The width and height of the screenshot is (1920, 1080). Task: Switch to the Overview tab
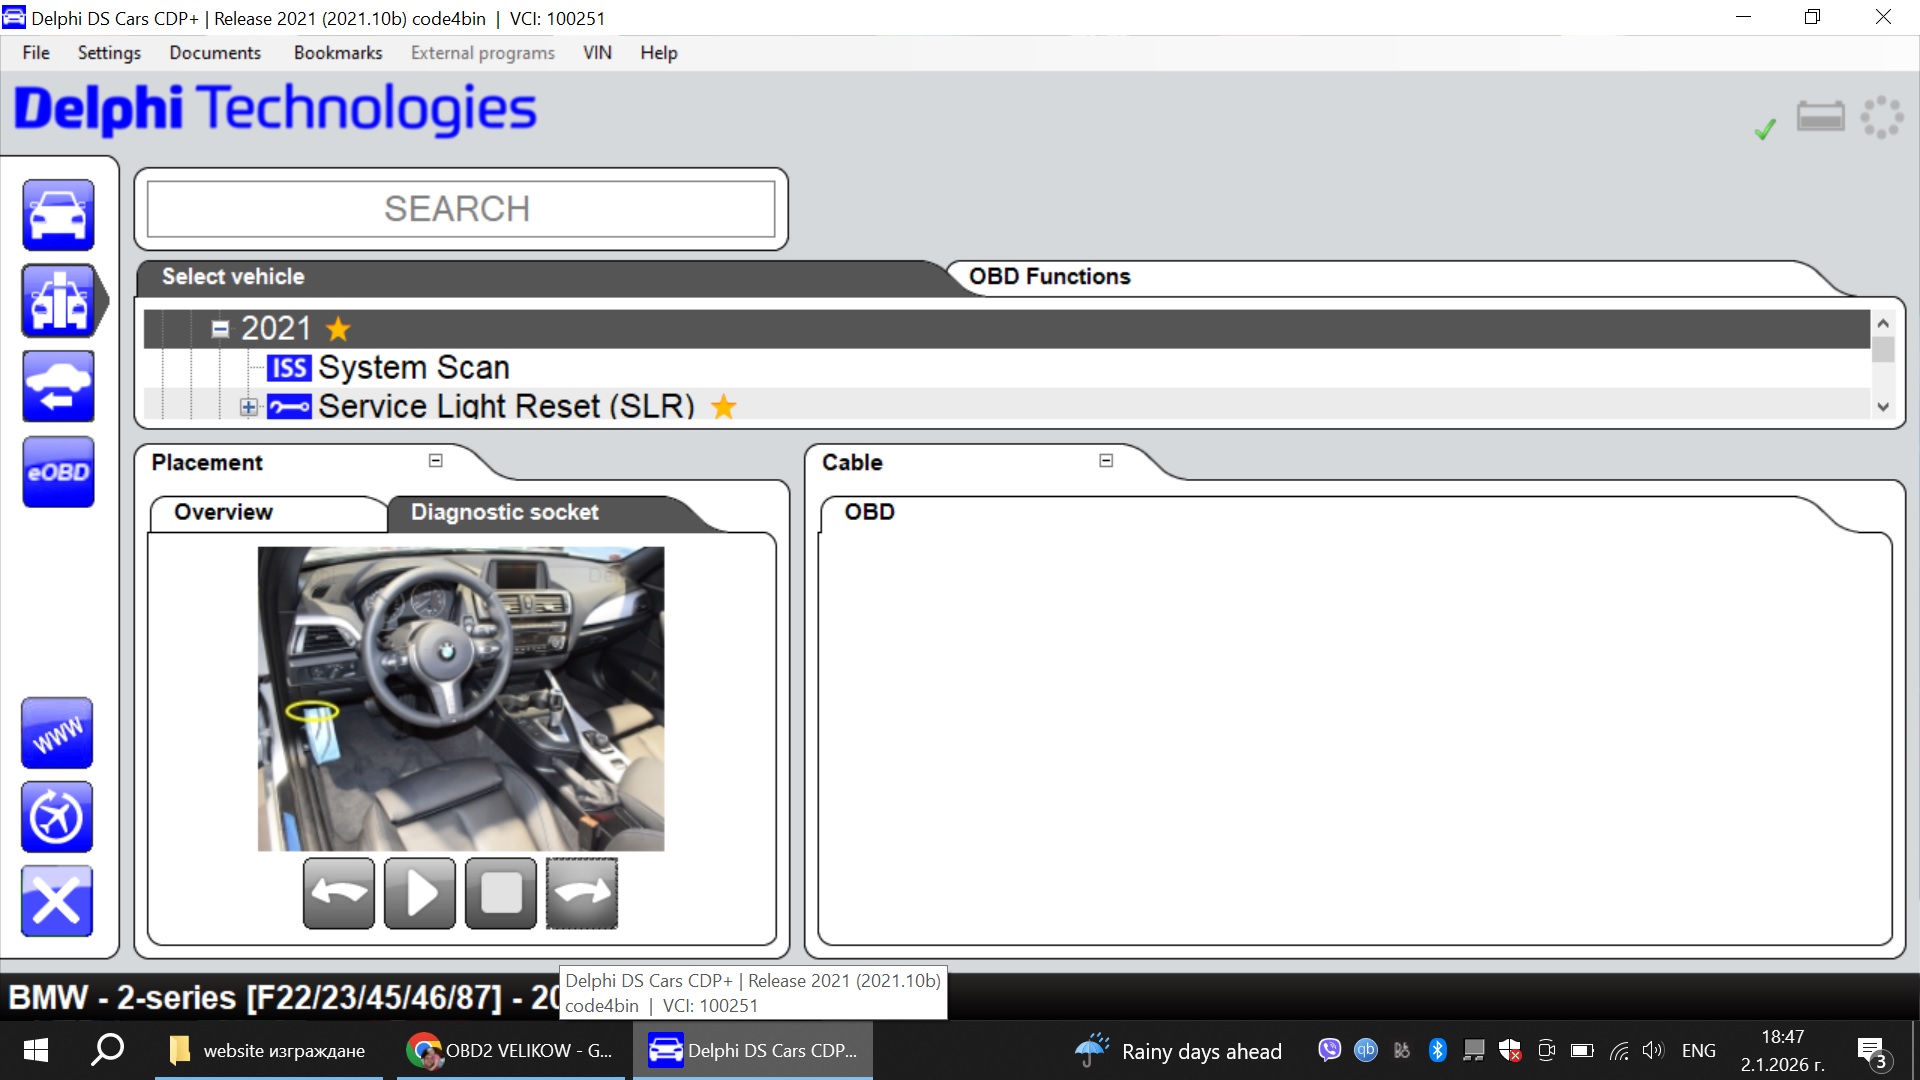[224, 512]
